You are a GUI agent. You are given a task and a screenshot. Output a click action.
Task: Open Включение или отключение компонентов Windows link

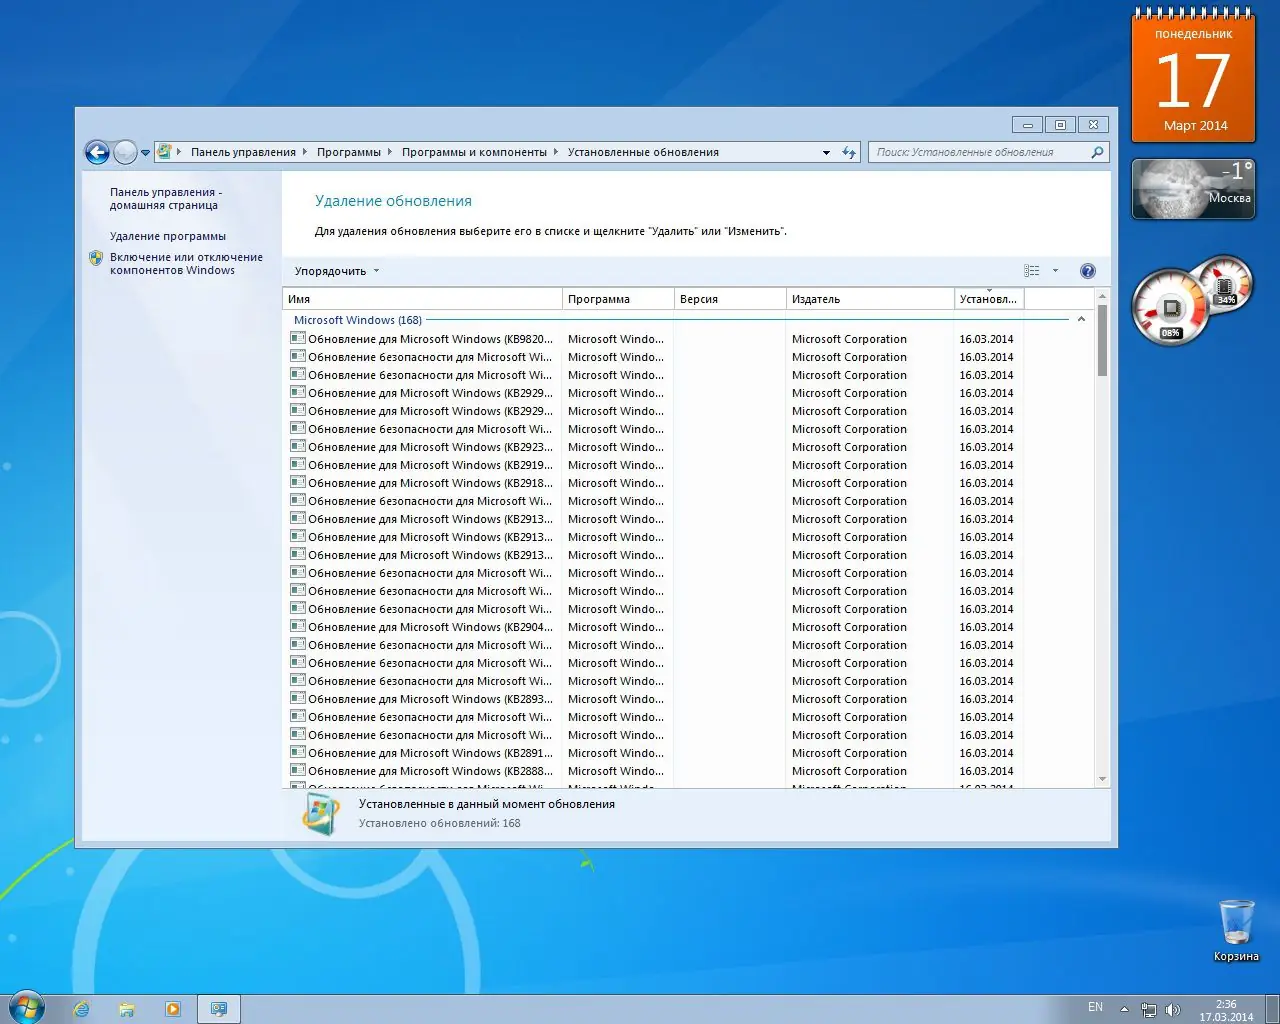186,263
